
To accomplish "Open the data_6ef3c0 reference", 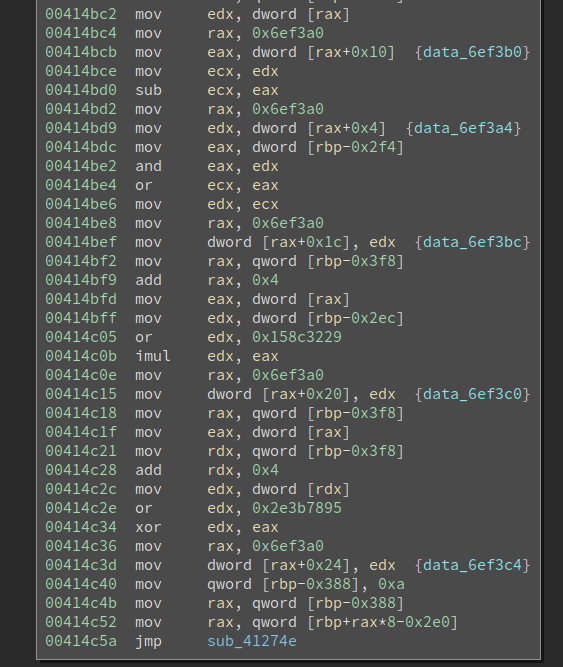I will point(472,394).
